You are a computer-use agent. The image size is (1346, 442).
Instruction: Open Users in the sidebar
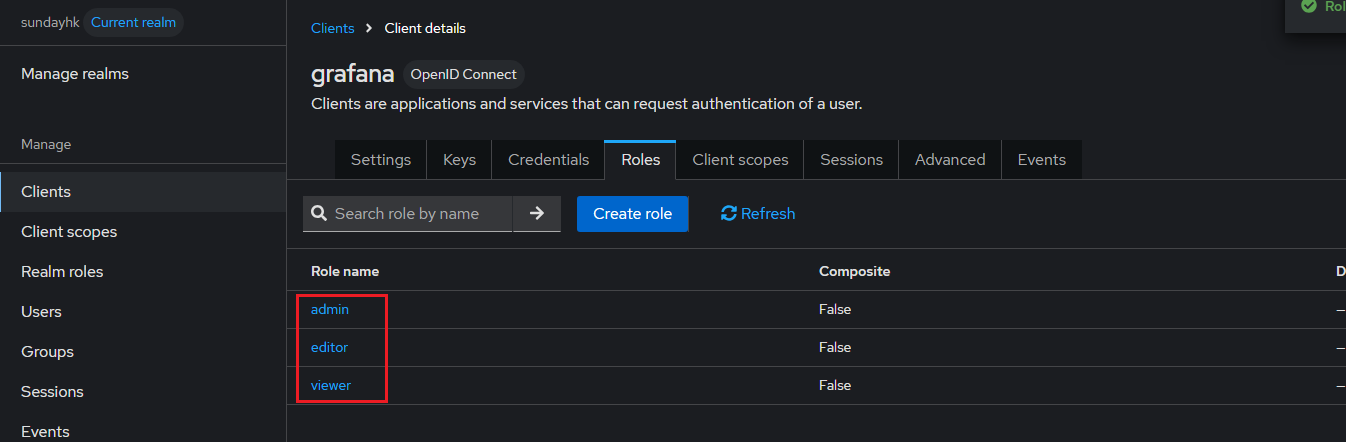pos(143,311)
